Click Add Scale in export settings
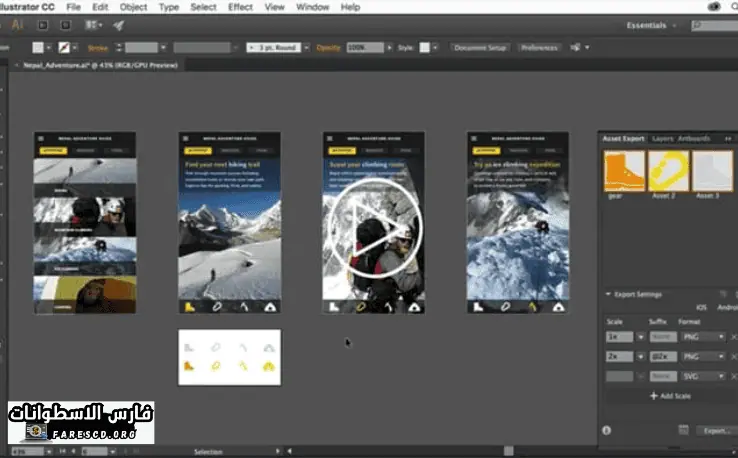The height and width of the screenshot is (458, 738). (x=671, y=396)
